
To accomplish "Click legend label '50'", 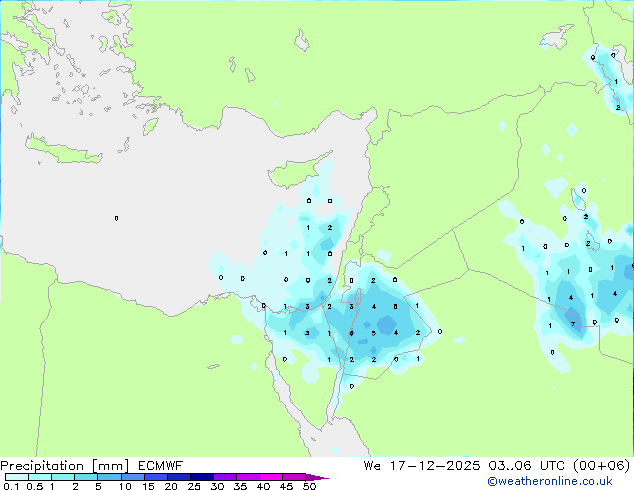I will [x=310, y=486].
